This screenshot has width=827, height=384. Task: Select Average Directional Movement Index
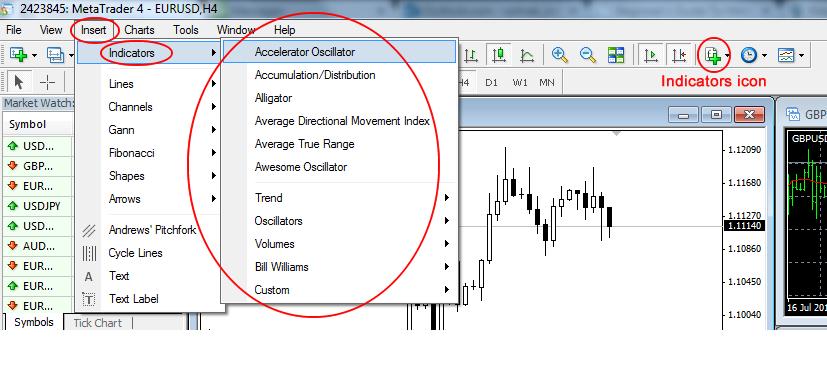[x=339, y=121]
